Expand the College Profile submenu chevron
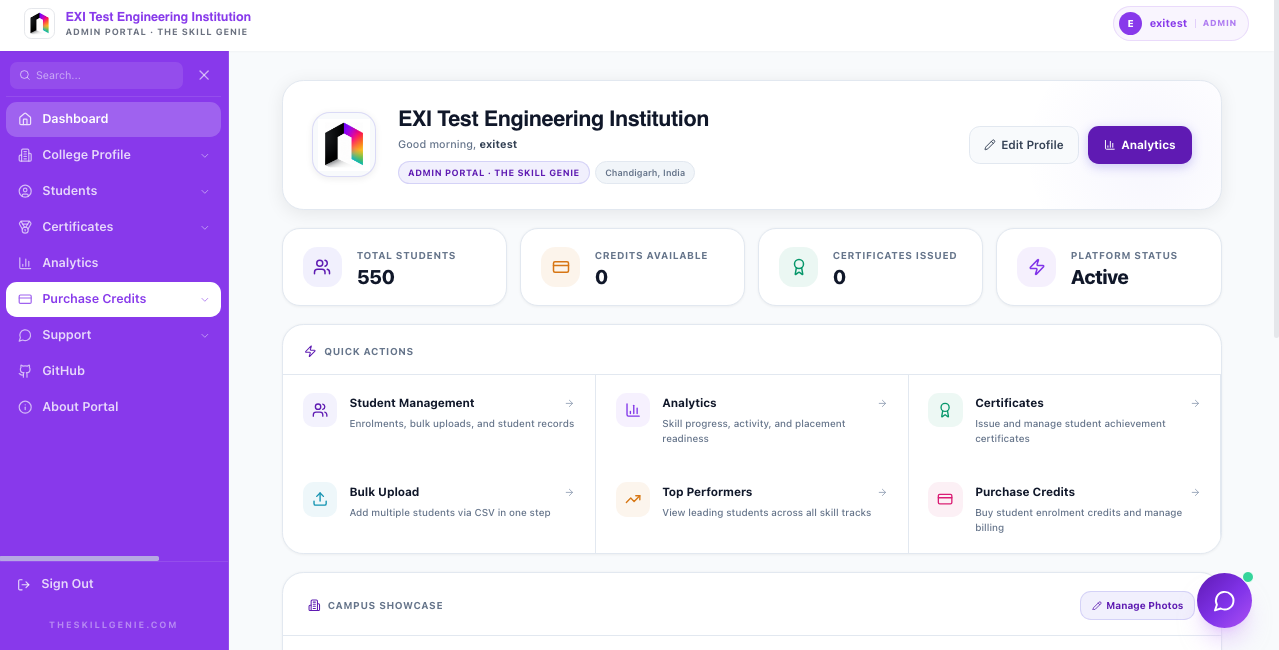 pos(204,155)
